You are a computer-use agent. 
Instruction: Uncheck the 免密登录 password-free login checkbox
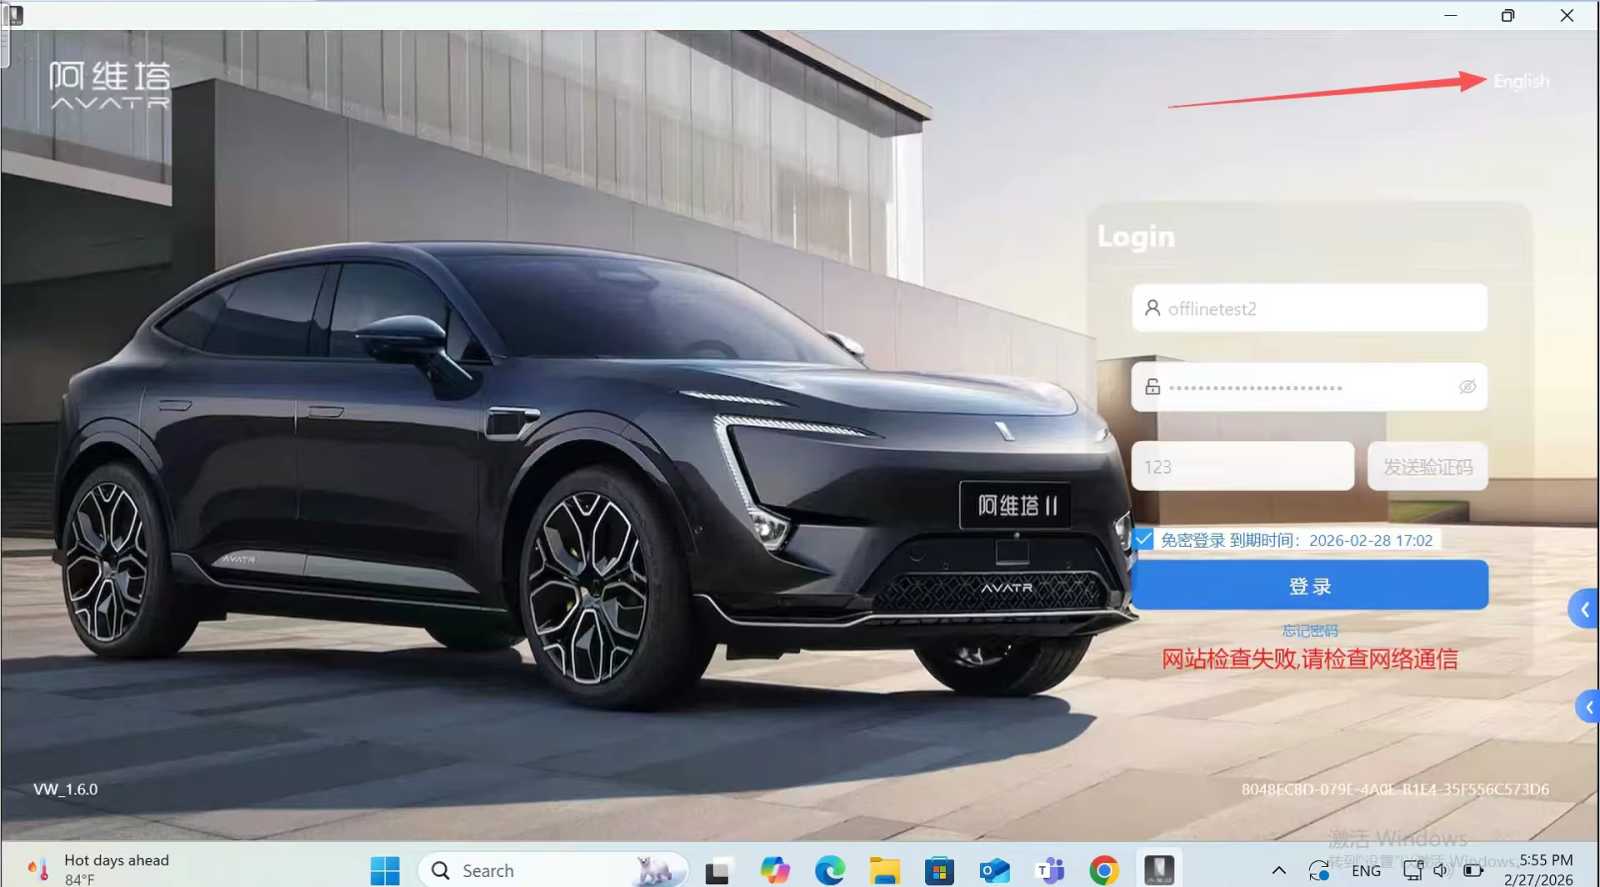[x=1144, y=540]
